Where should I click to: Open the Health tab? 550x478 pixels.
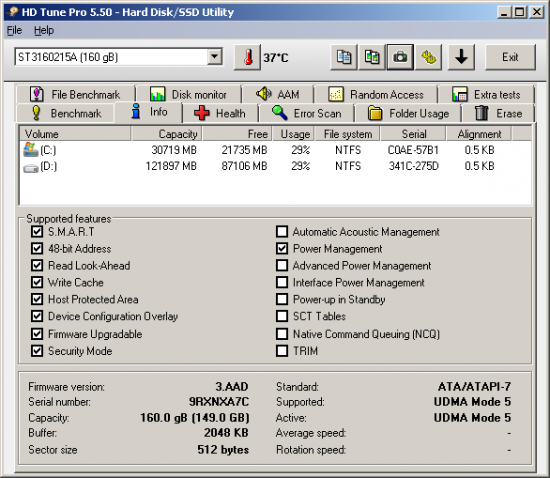[x=220, y=113]
